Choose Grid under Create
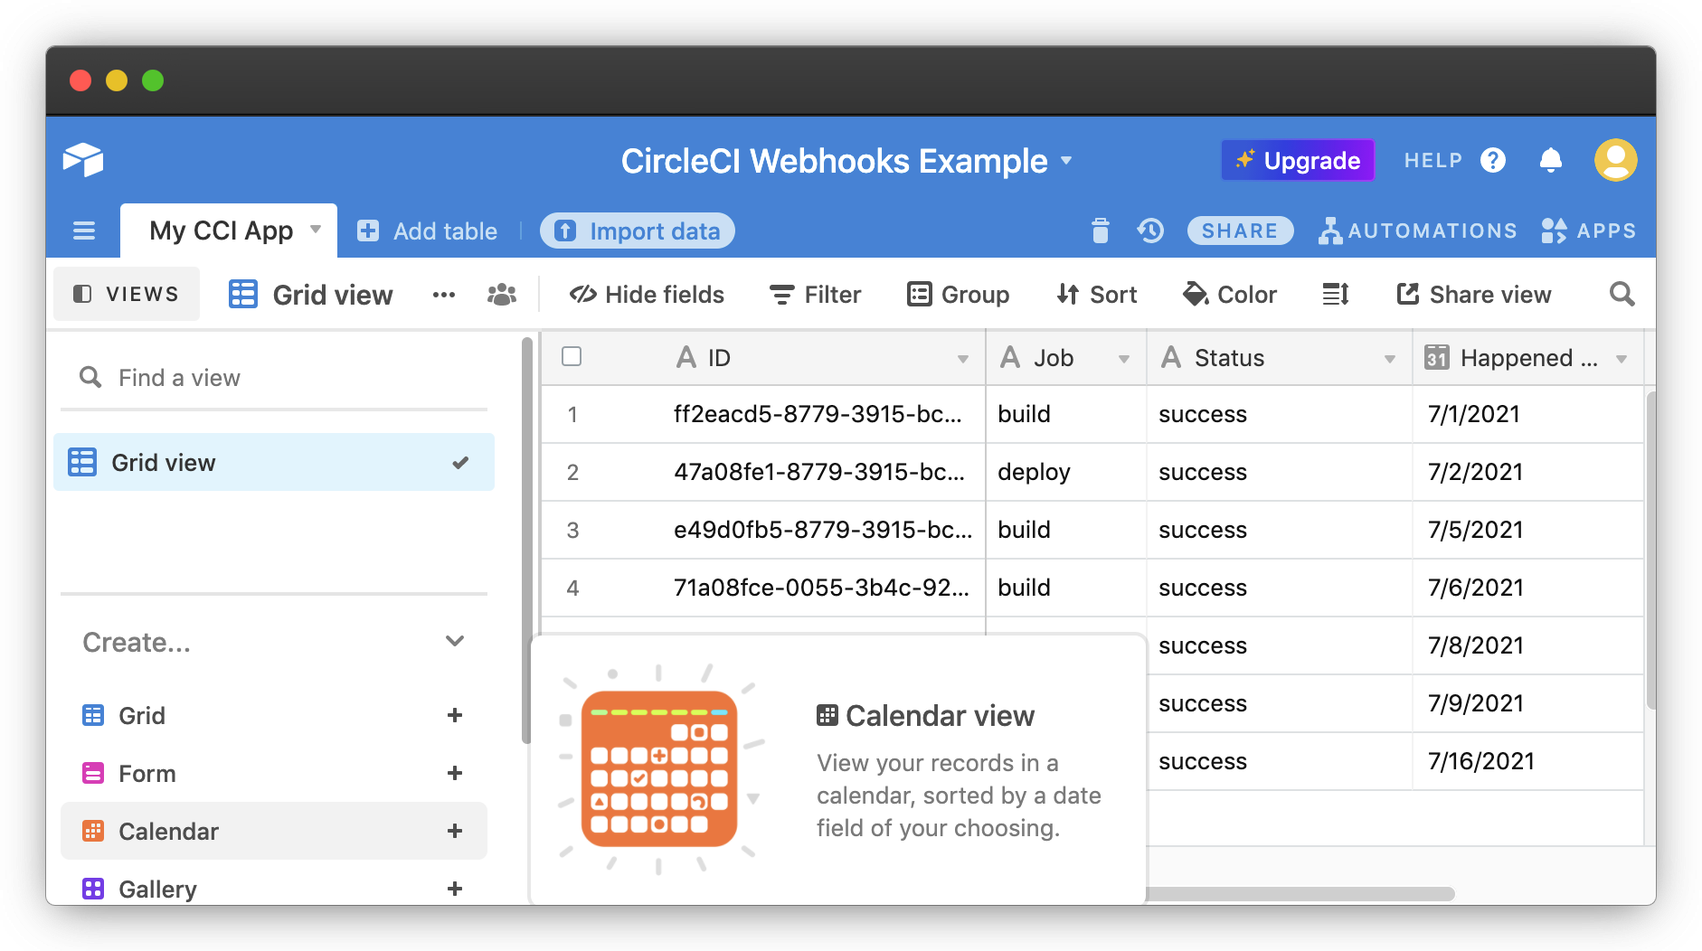 pyautogui.click(x=274, y=716)
